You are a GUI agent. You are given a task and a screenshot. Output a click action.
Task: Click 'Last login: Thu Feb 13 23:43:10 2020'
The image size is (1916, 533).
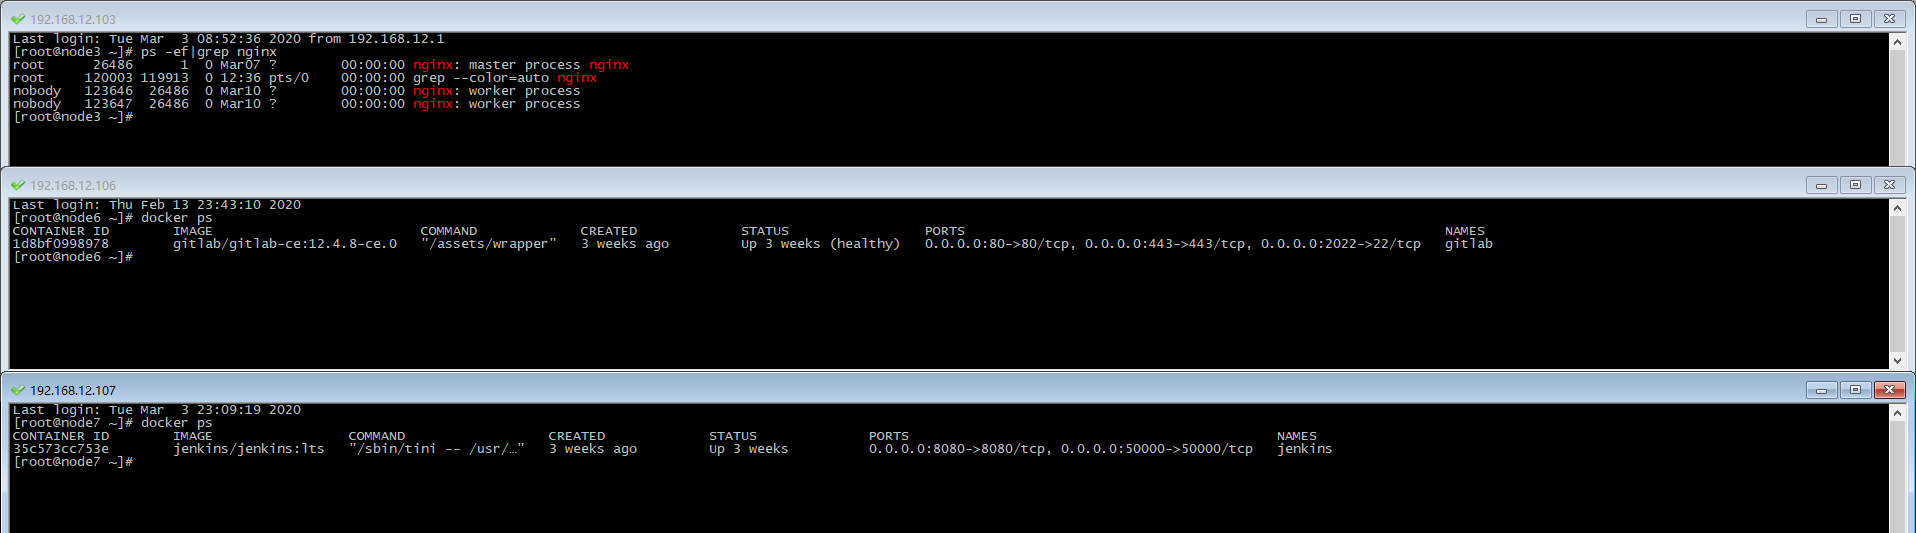click(157, 205)
